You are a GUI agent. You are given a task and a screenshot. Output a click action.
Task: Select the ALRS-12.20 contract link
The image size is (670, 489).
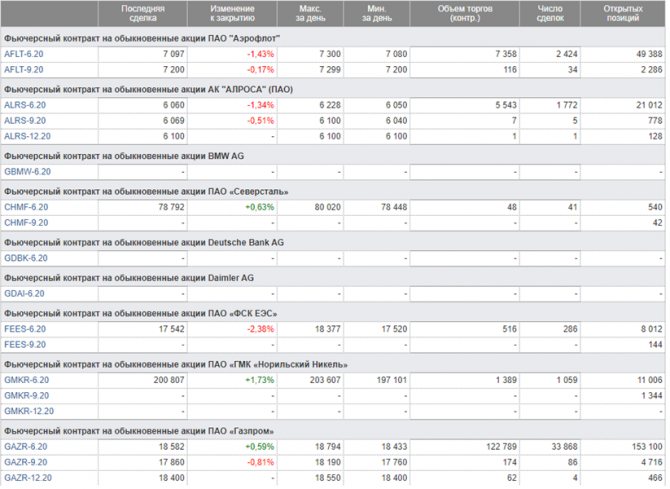pos(26,137)
